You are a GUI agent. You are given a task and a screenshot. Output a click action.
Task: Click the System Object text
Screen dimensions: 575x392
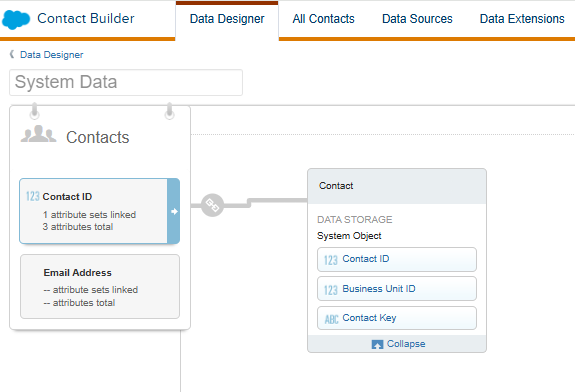tap(349, 235)
